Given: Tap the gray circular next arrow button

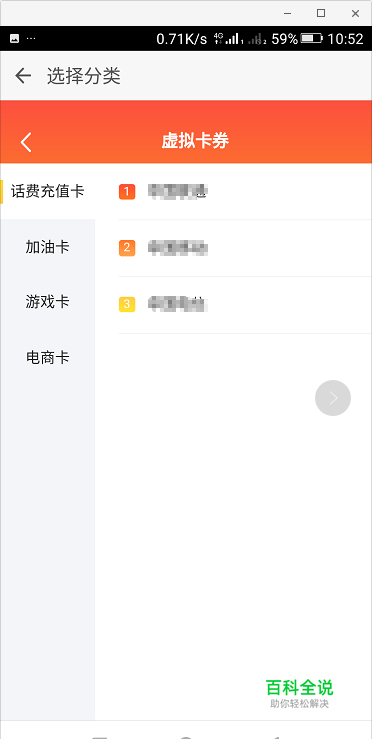Looking at the screenshot, I should tap(333, 398).
